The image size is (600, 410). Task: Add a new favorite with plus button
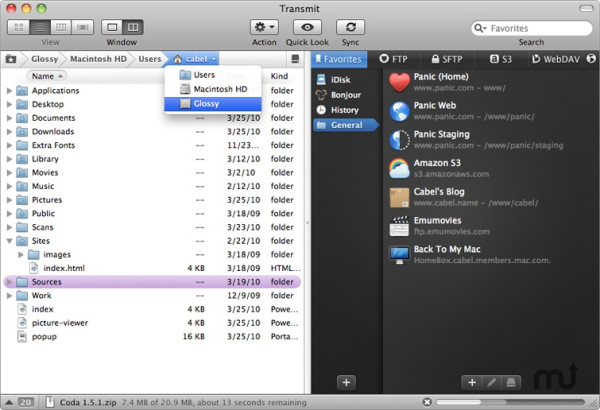(x=471, y=382)
